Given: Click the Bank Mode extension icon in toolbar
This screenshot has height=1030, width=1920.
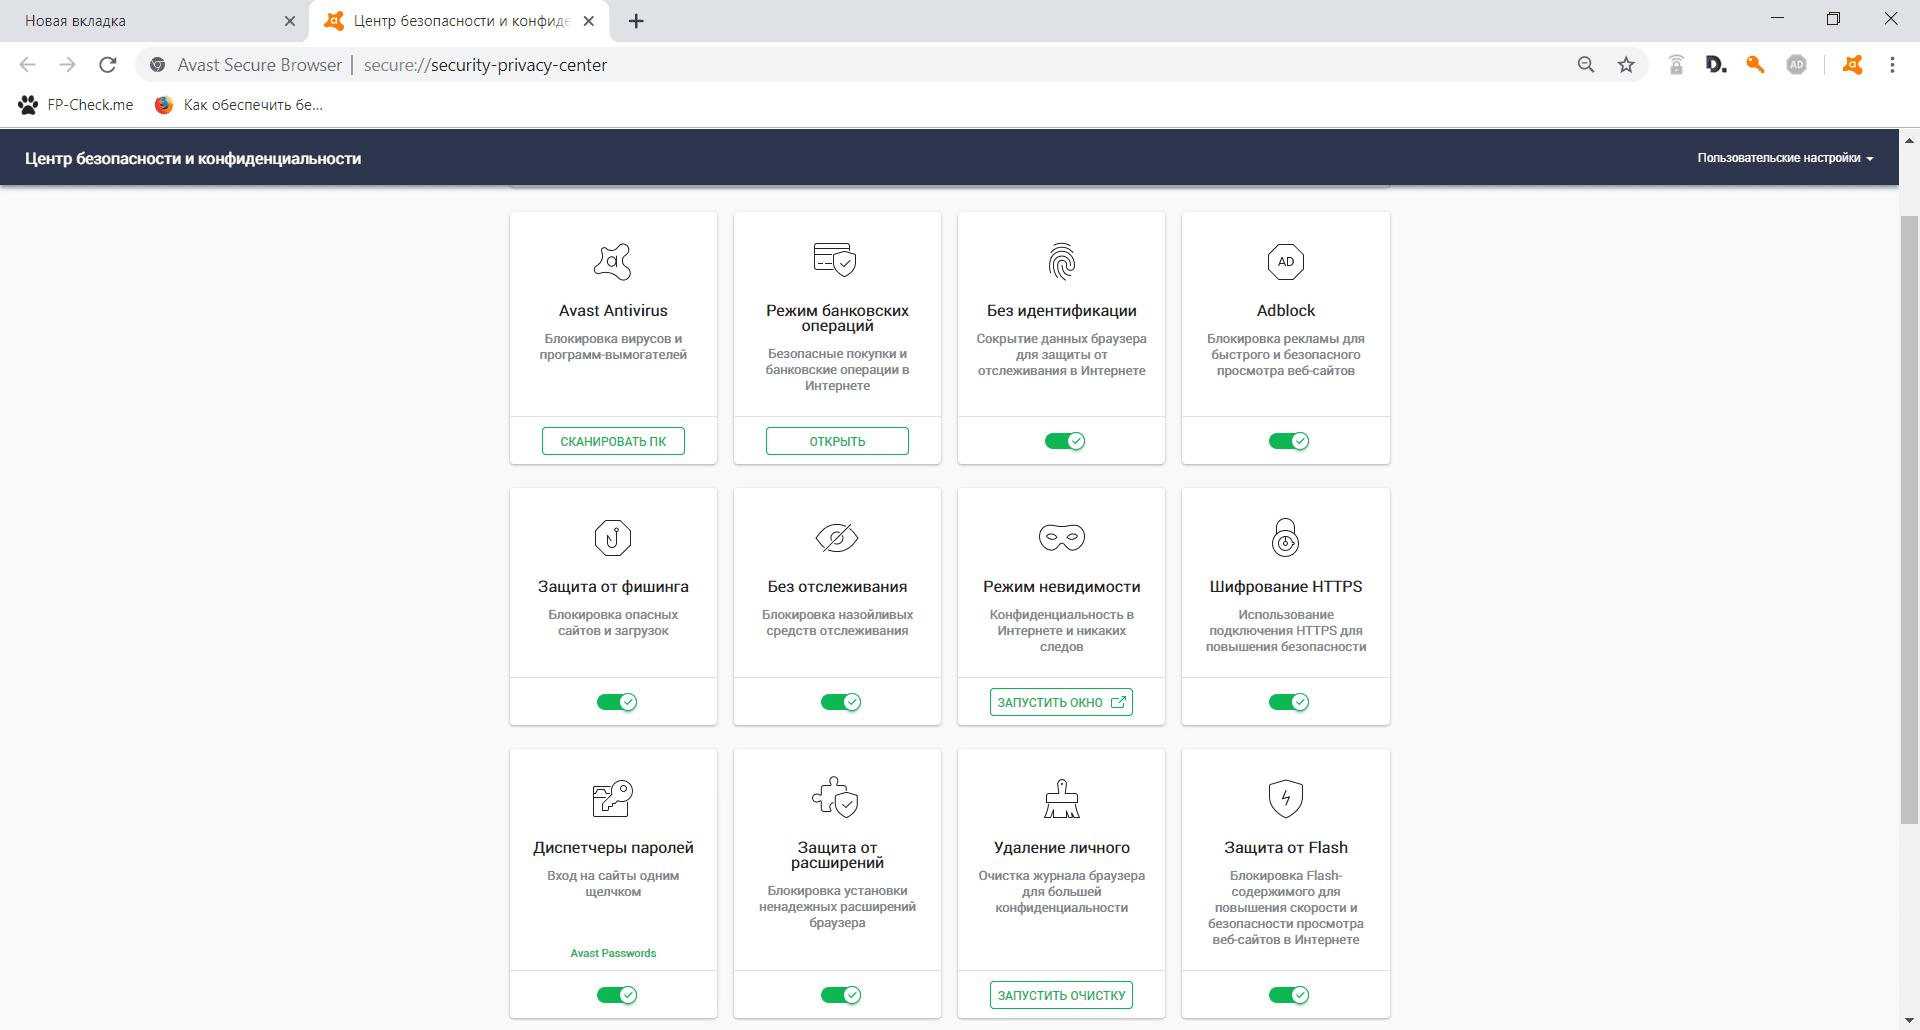Looking at the screenshot, I should coord(1677,65).
